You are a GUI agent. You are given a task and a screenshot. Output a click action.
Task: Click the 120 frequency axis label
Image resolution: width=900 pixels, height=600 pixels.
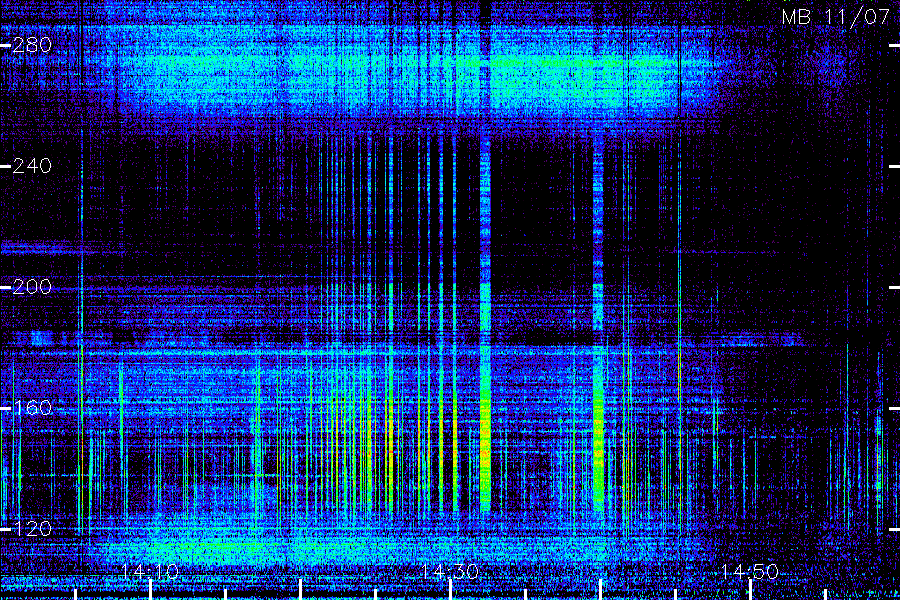pos(32,528)
